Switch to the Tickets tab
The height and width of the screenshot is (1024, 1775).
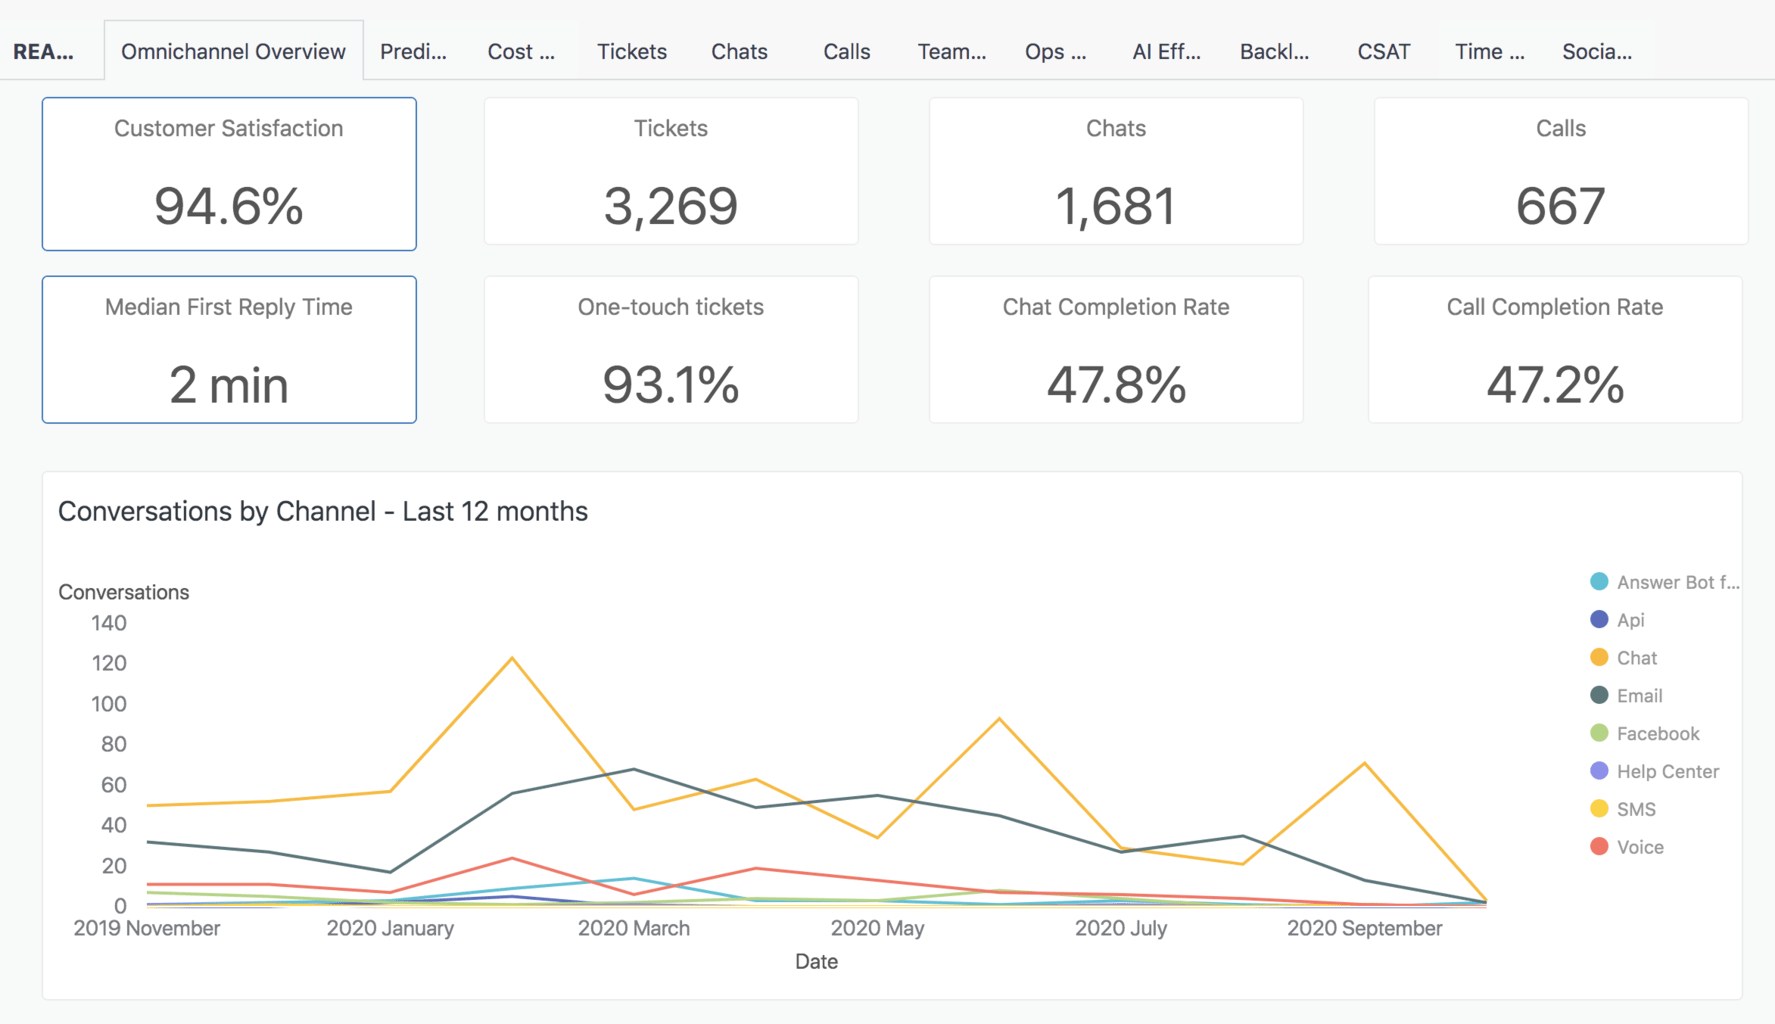pos(631,52)
